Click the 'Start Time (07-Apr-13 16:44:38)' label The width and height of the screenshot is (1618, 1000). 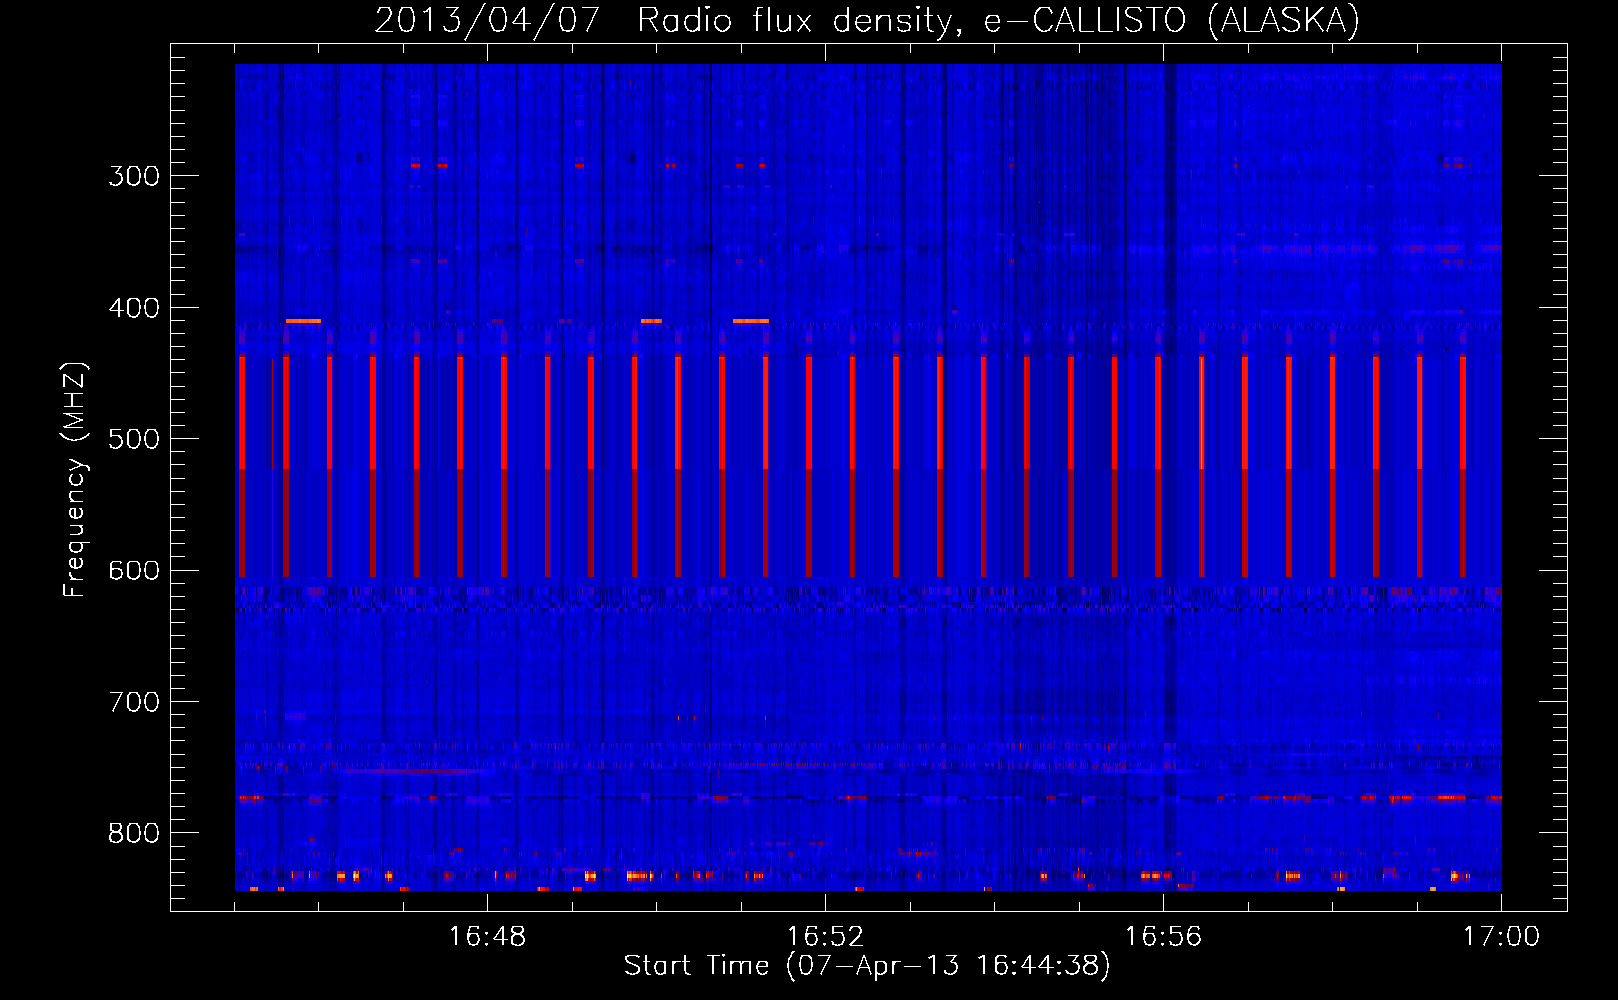tap(867, 966)
